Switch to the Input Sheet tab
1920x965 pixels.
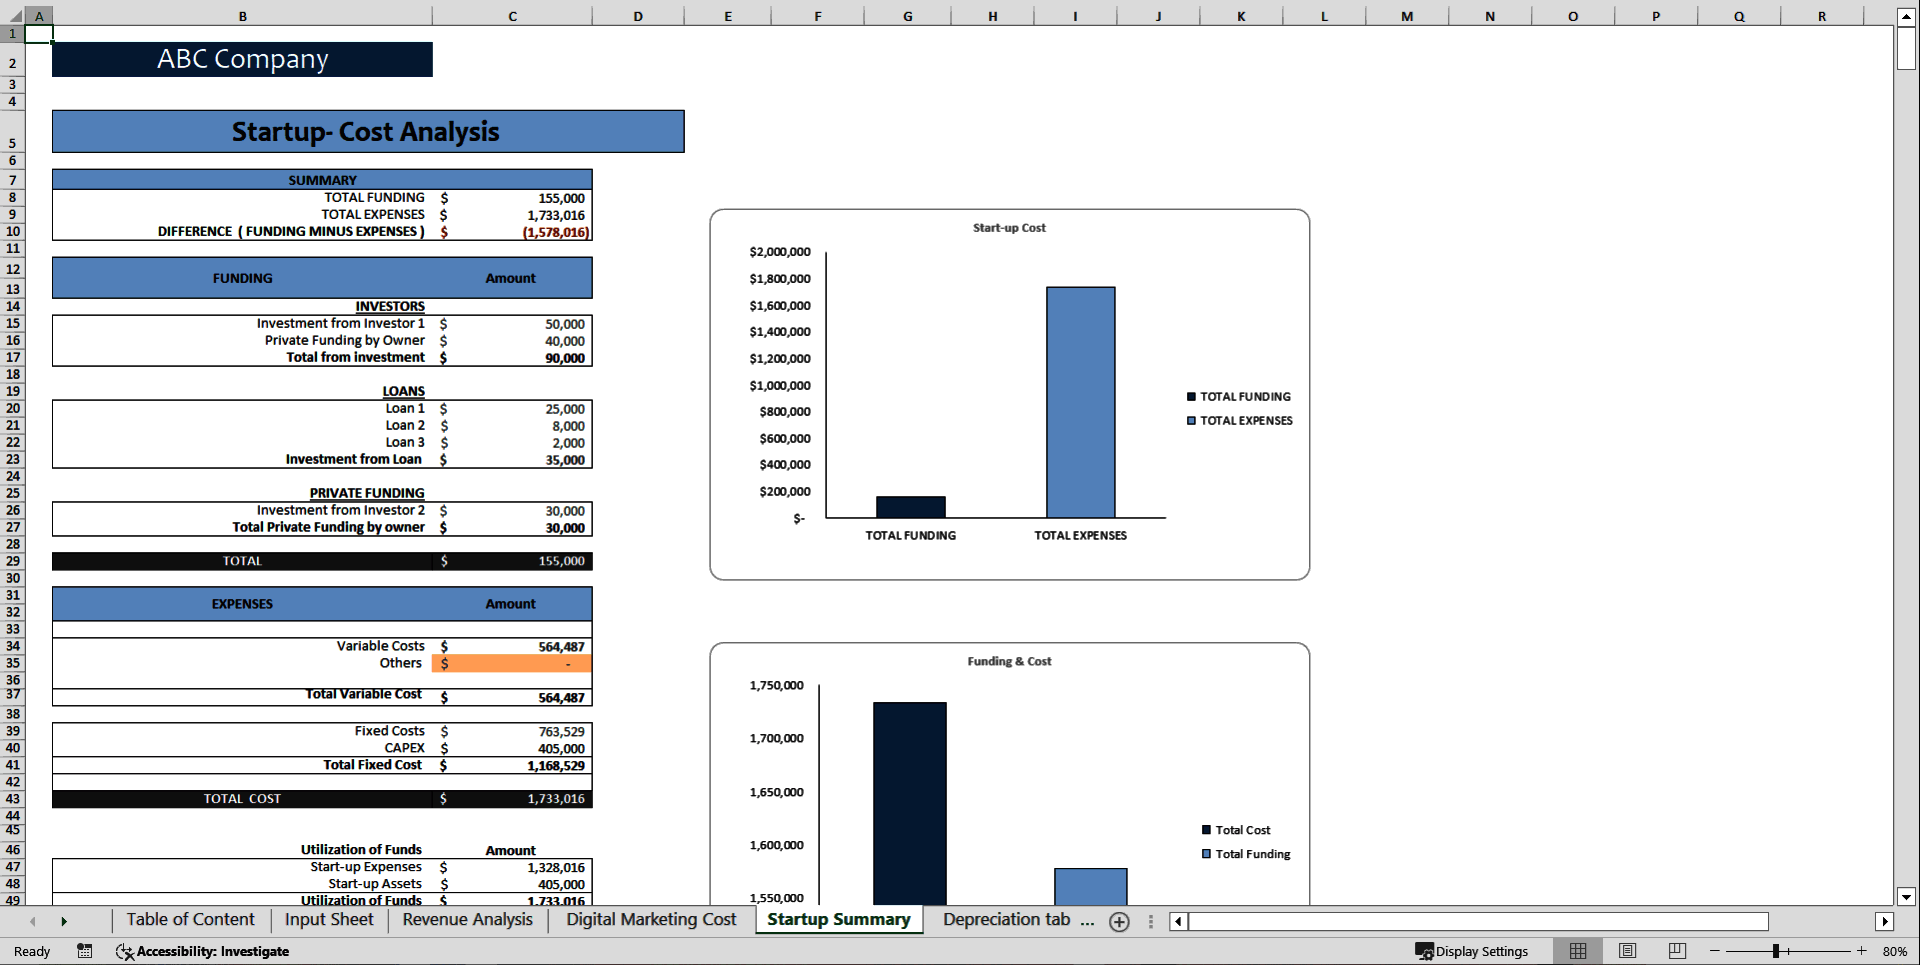[328, 919]
